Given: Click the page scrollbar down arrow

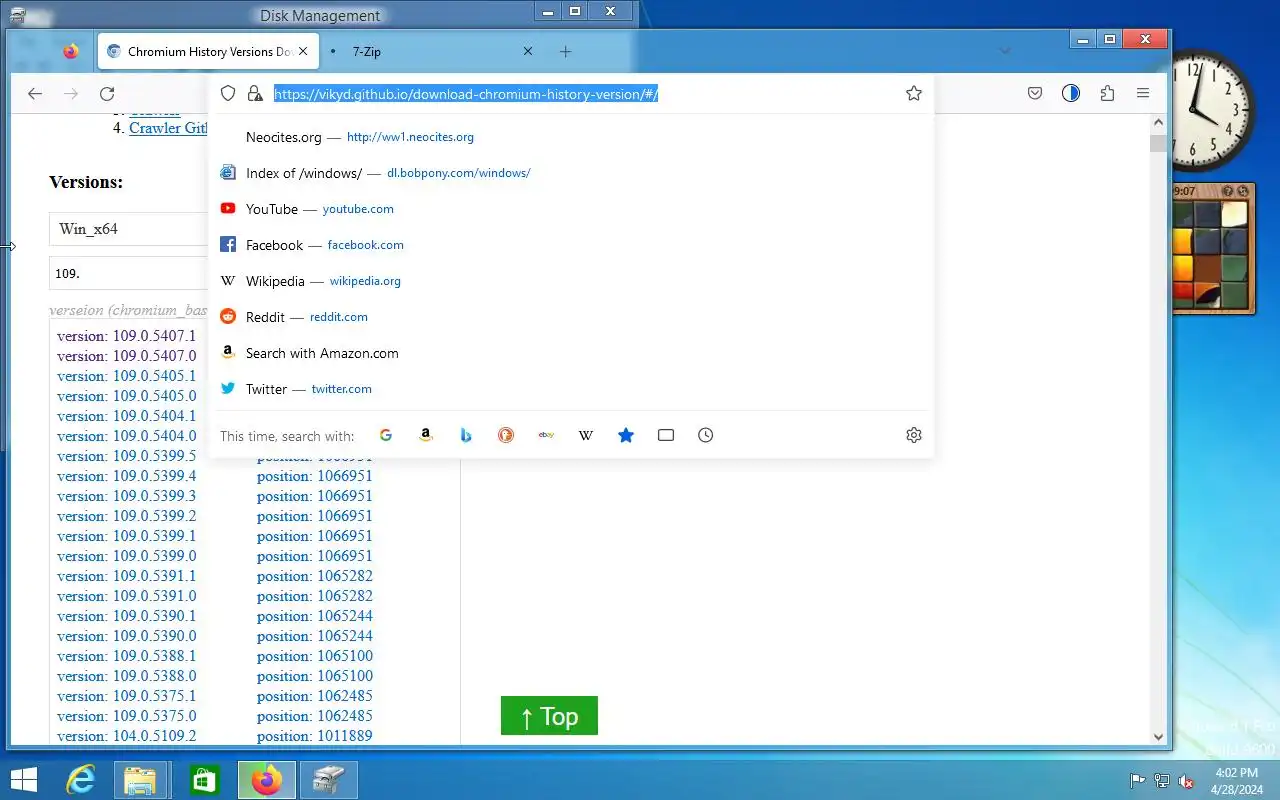Looking at the screenshot, I should [1159, 737].
